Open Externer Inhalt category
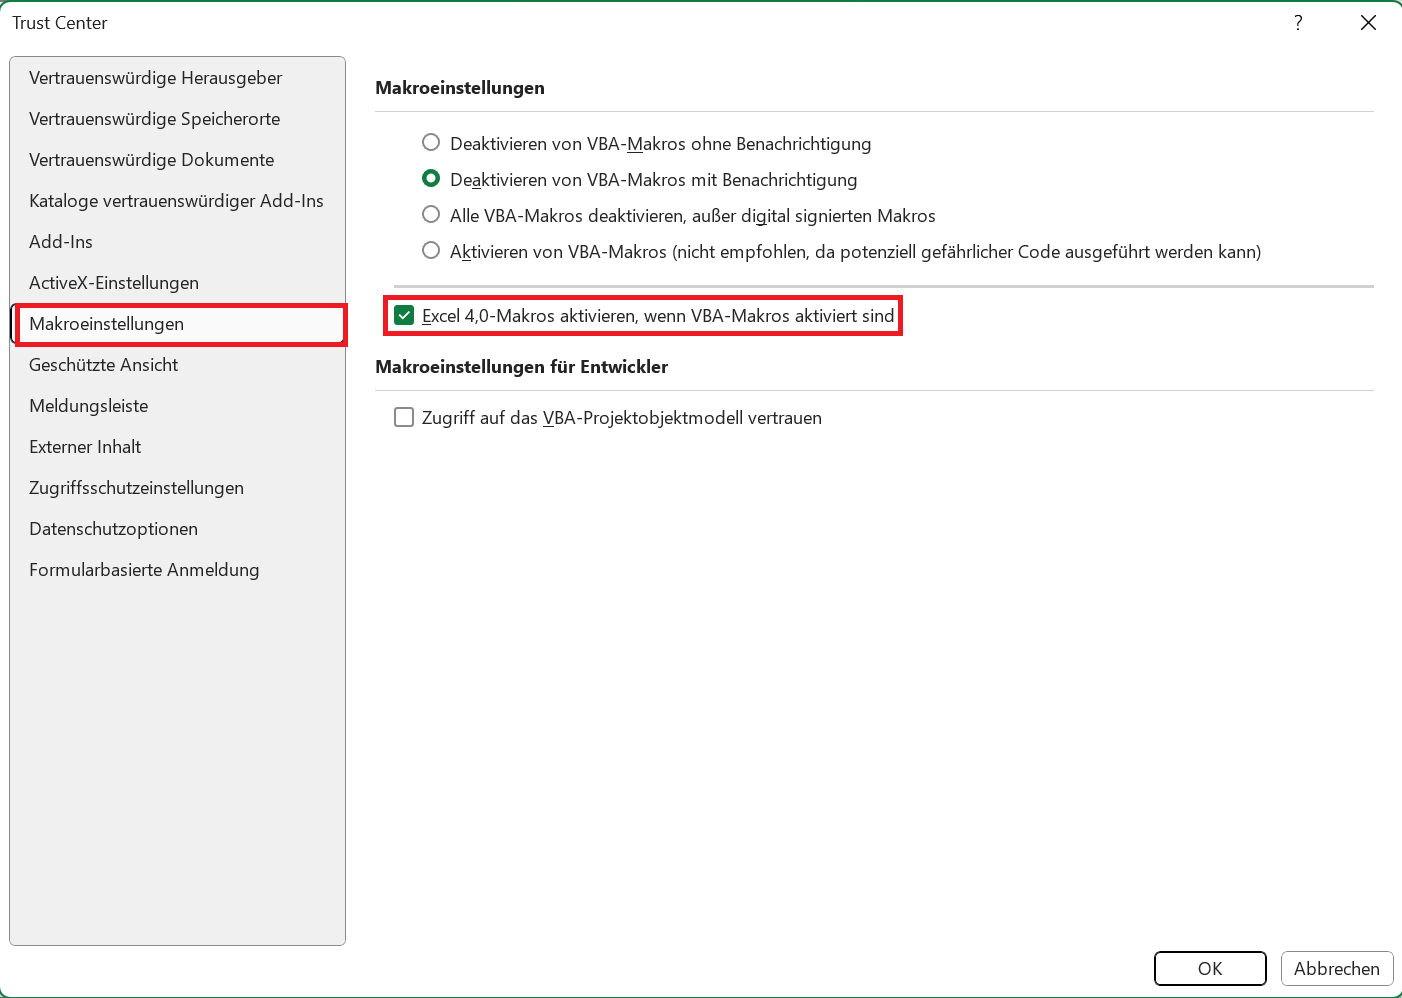Screen dimensions: 1402x998 [177, 447]
